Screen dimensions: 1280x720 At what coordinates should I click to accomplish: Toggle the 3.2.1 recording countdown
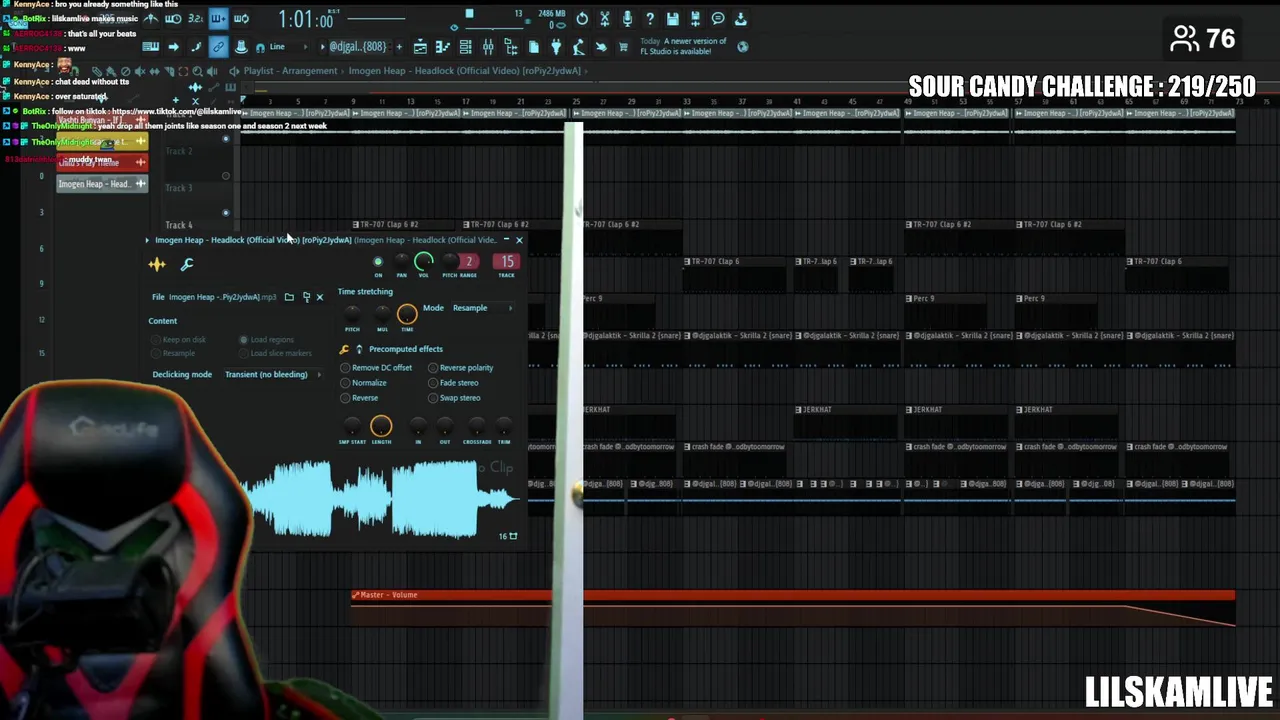coord(196,19)
